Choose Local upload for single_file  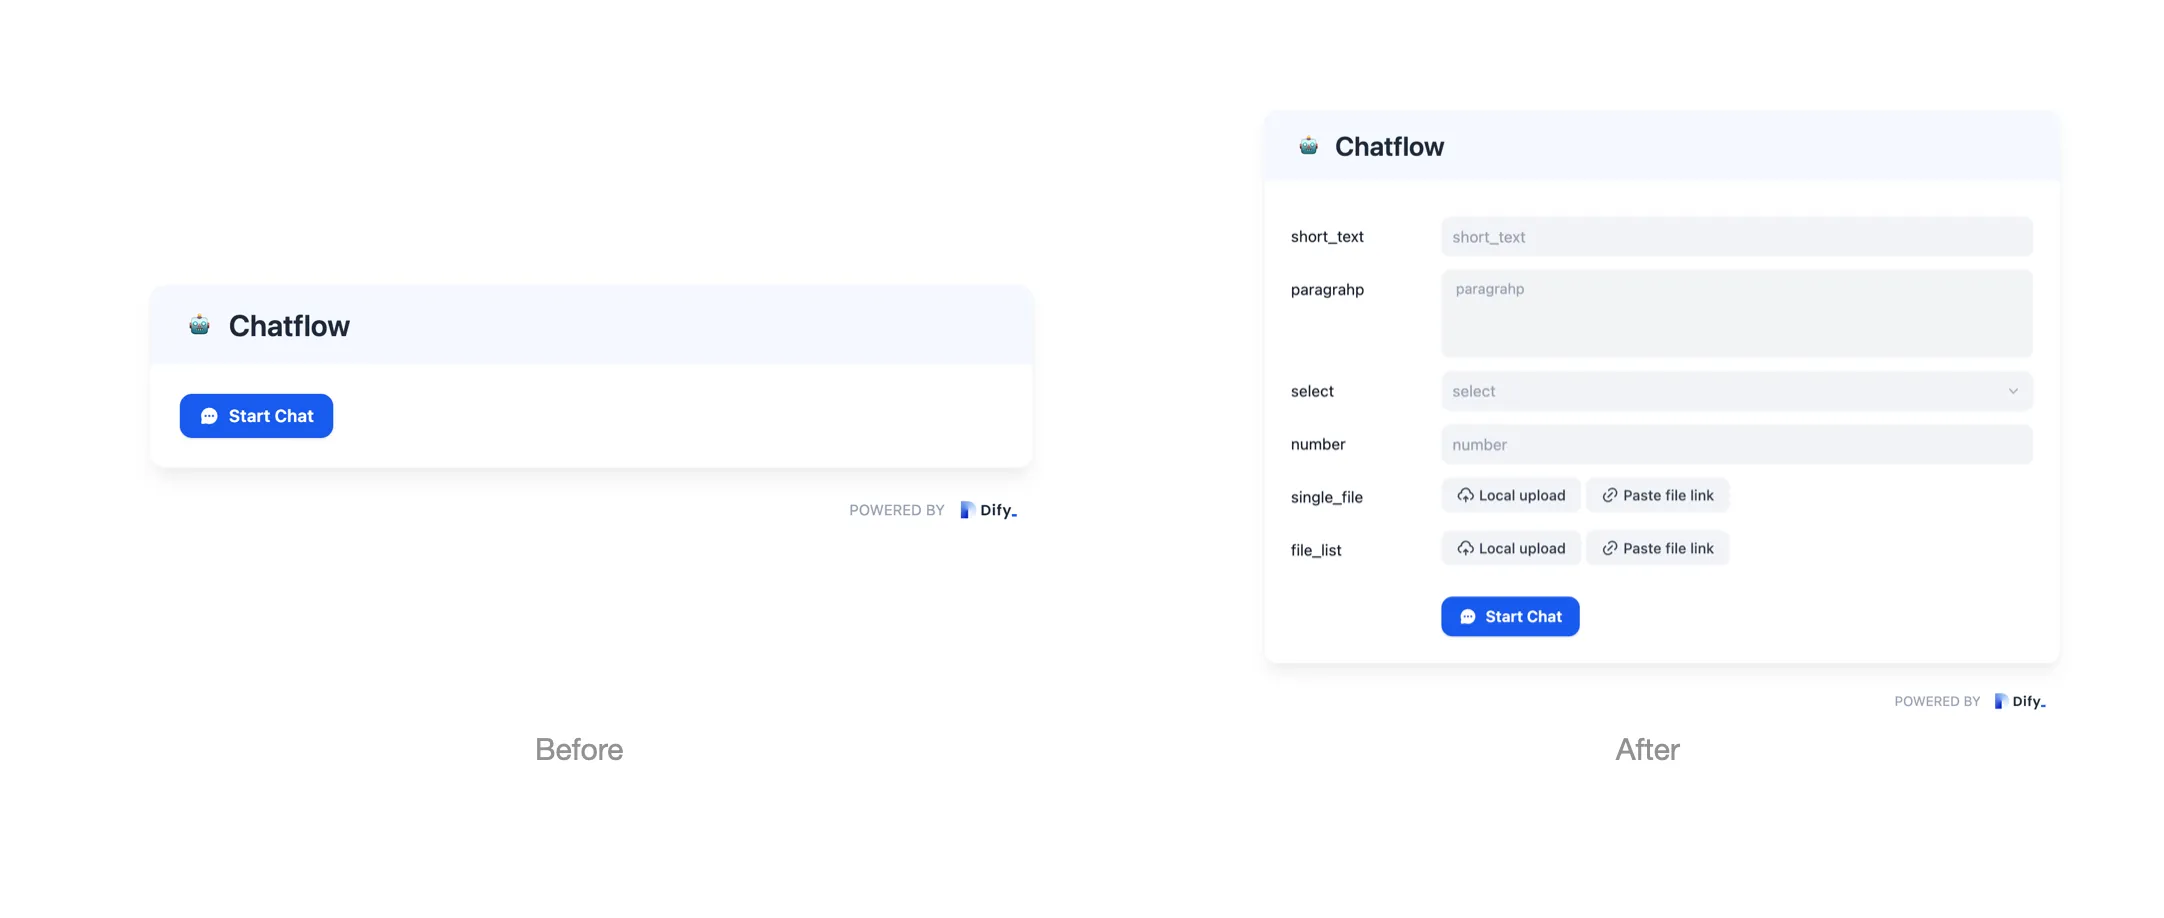click(1511, 495)
